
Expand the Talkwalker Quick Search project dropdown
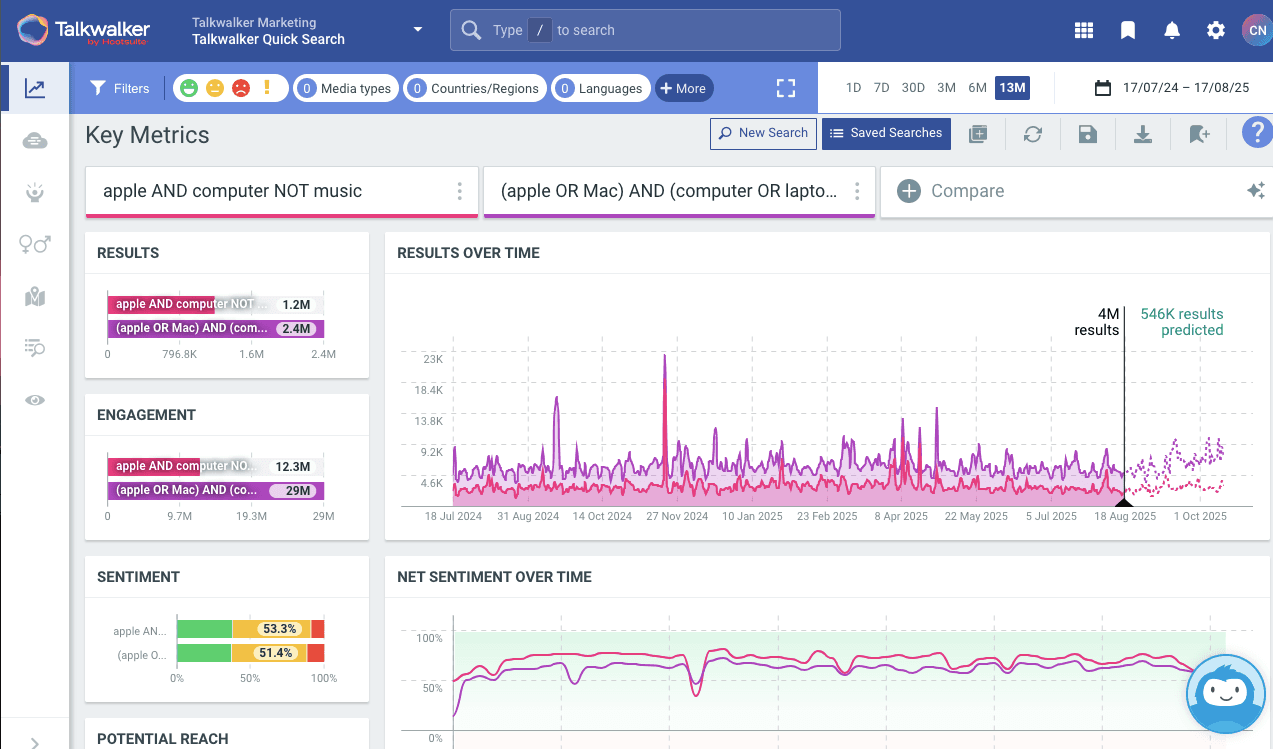coord(418,30)
